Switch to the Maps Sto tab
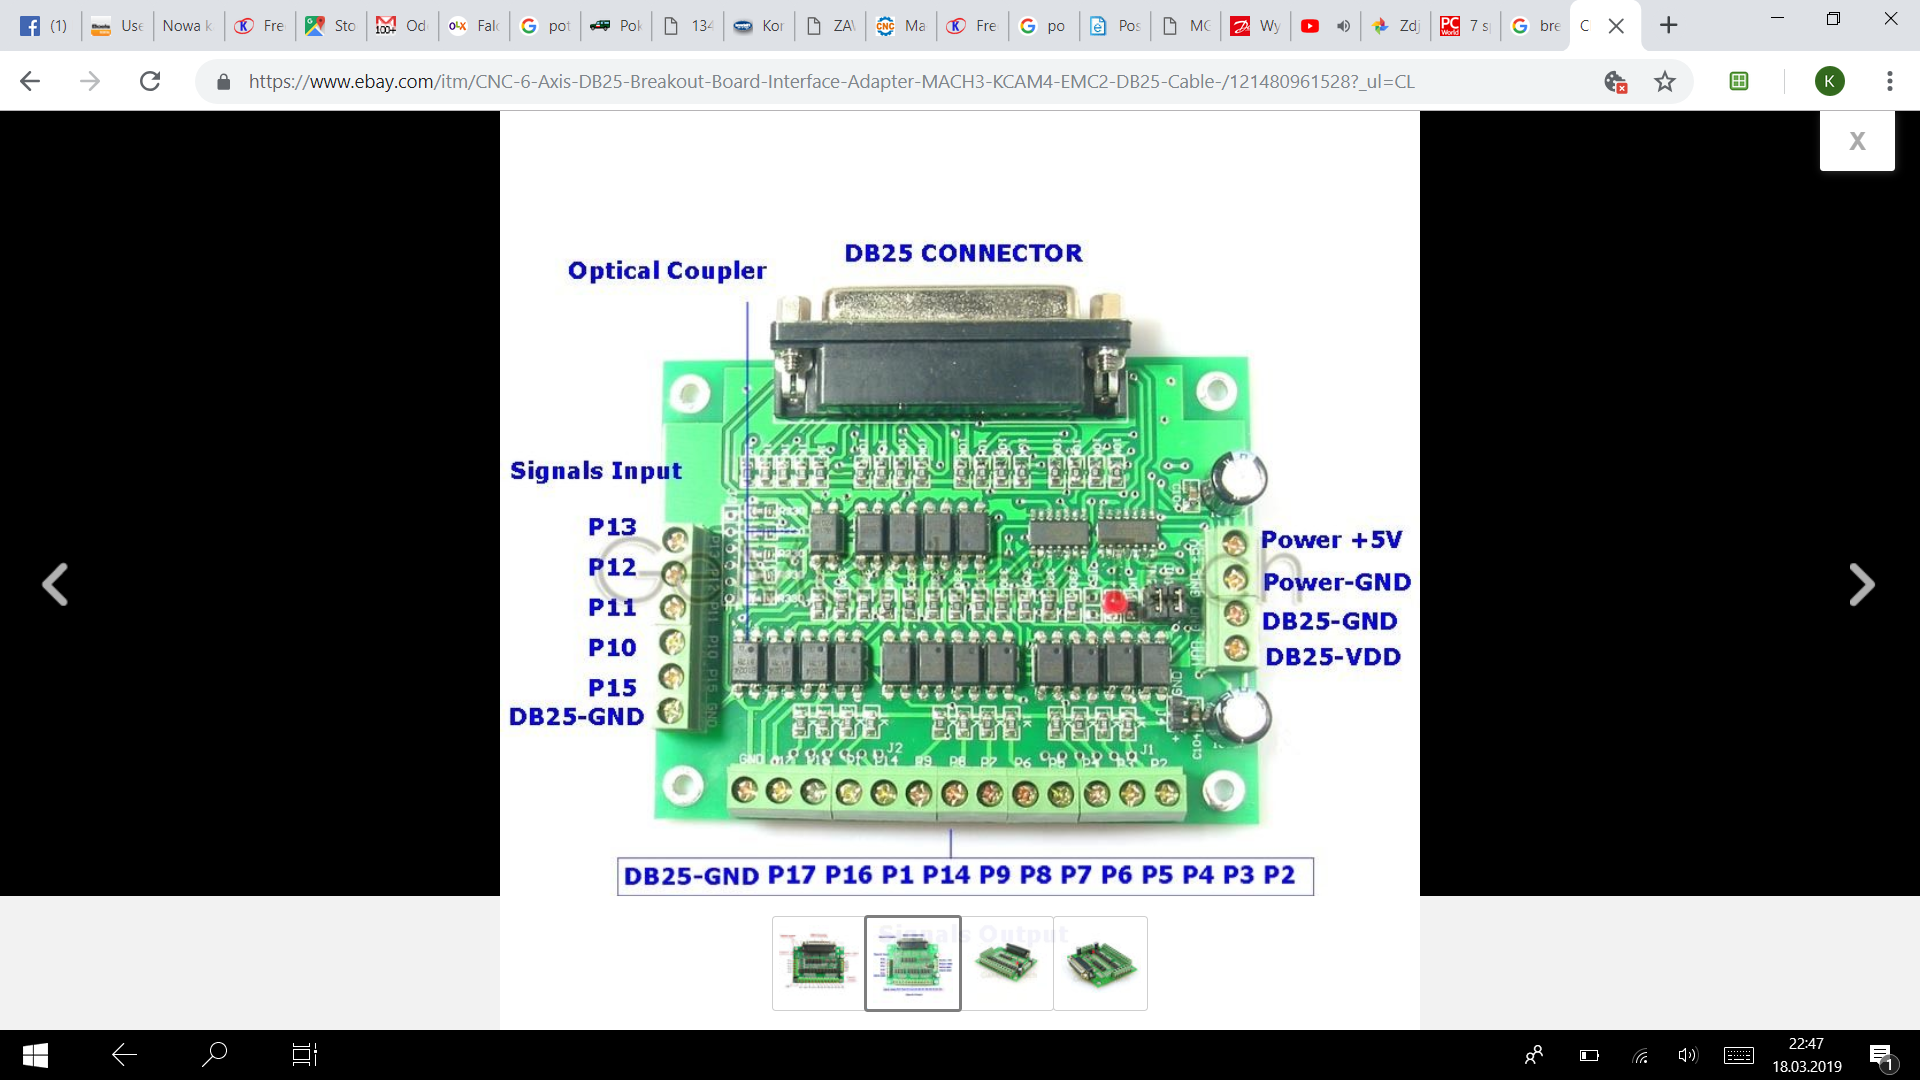1920x1080 pixels. 331,26
